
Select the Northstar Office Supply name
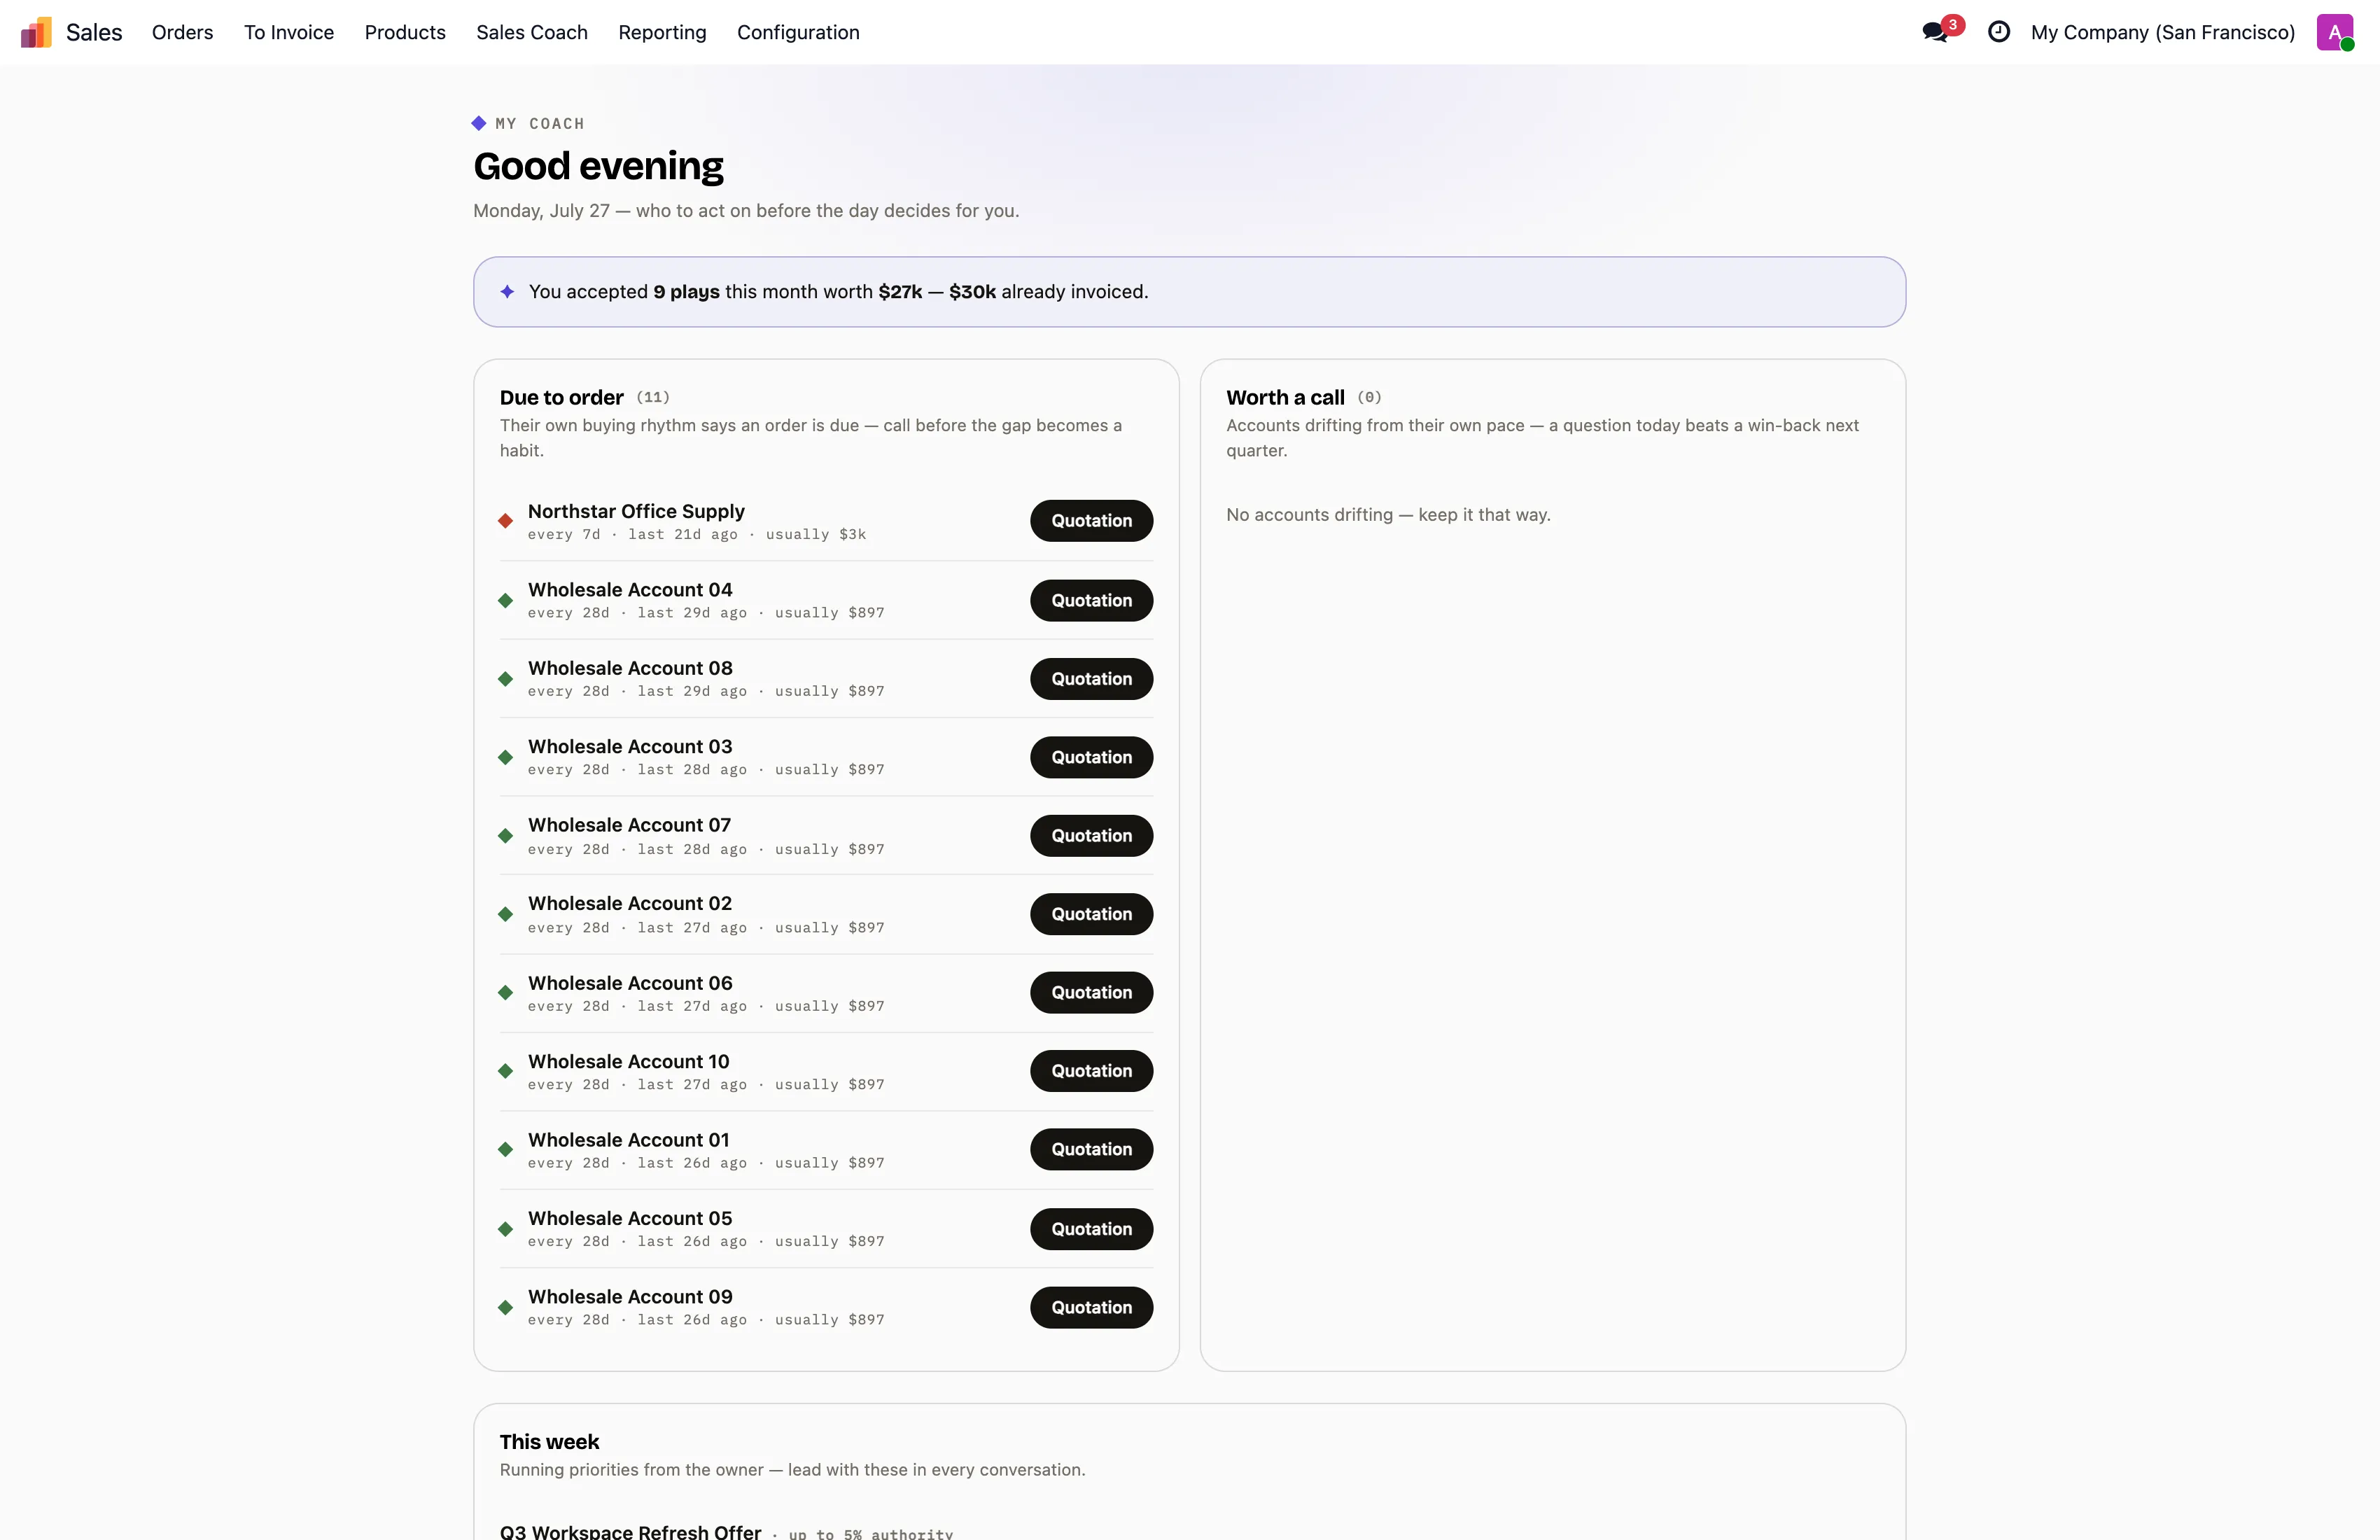[x=636, y=511]
